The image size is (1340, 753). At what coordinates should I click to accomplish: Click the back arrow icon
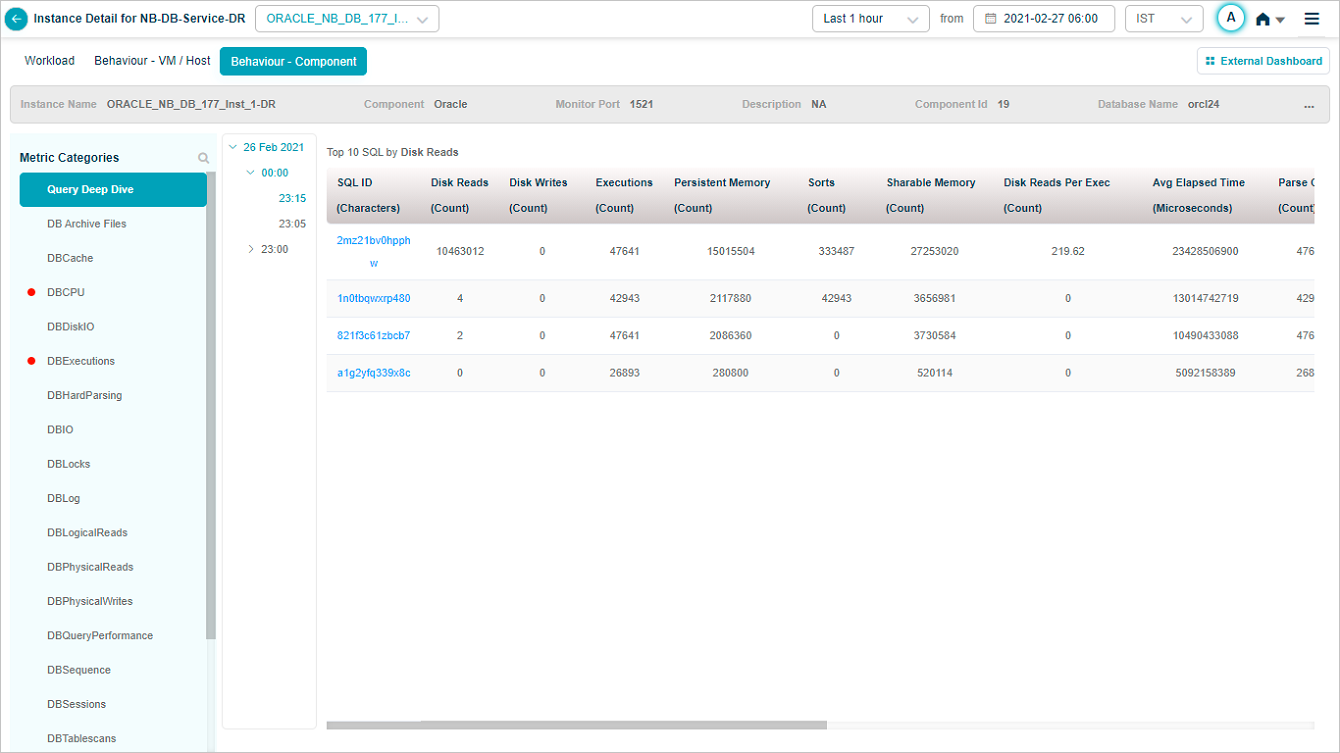pos(17,19)
